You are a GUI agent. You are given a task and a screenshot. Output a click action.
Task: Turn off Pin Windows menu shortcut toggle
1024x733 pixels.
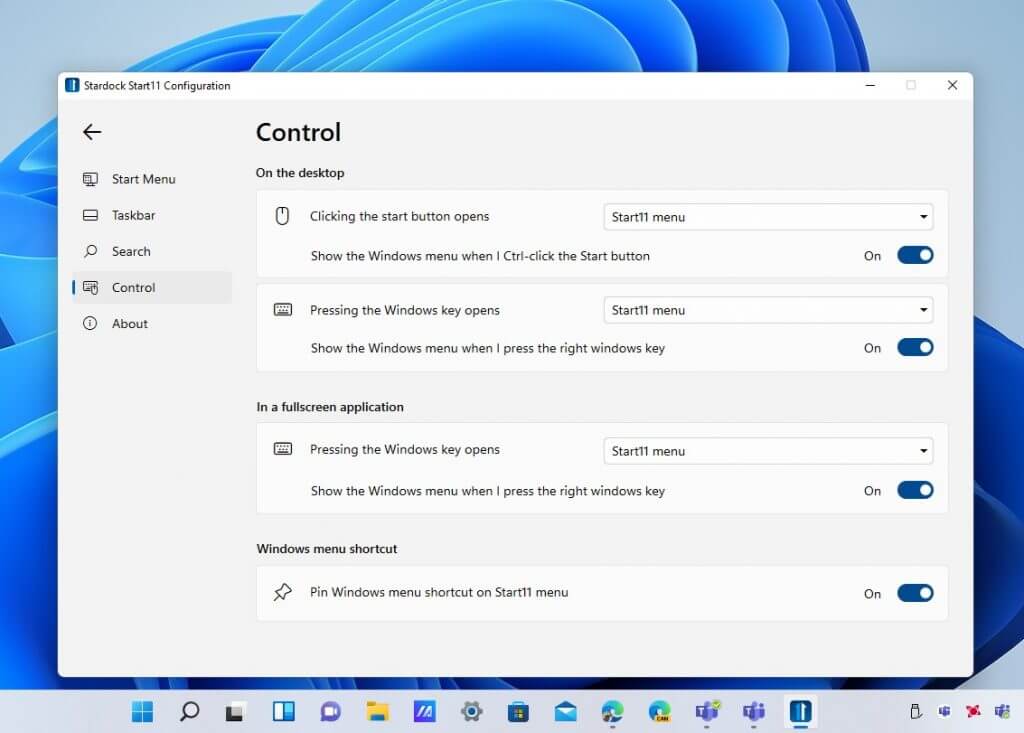915,593
